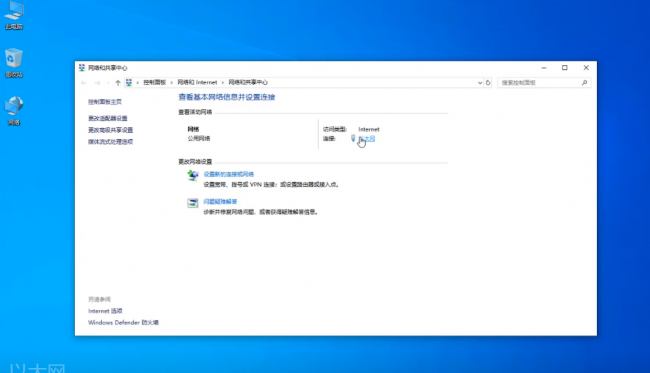Screen dimensions: 650x373
Task: Minimize the 网络和共享中心 window
Action: (544, 68)
